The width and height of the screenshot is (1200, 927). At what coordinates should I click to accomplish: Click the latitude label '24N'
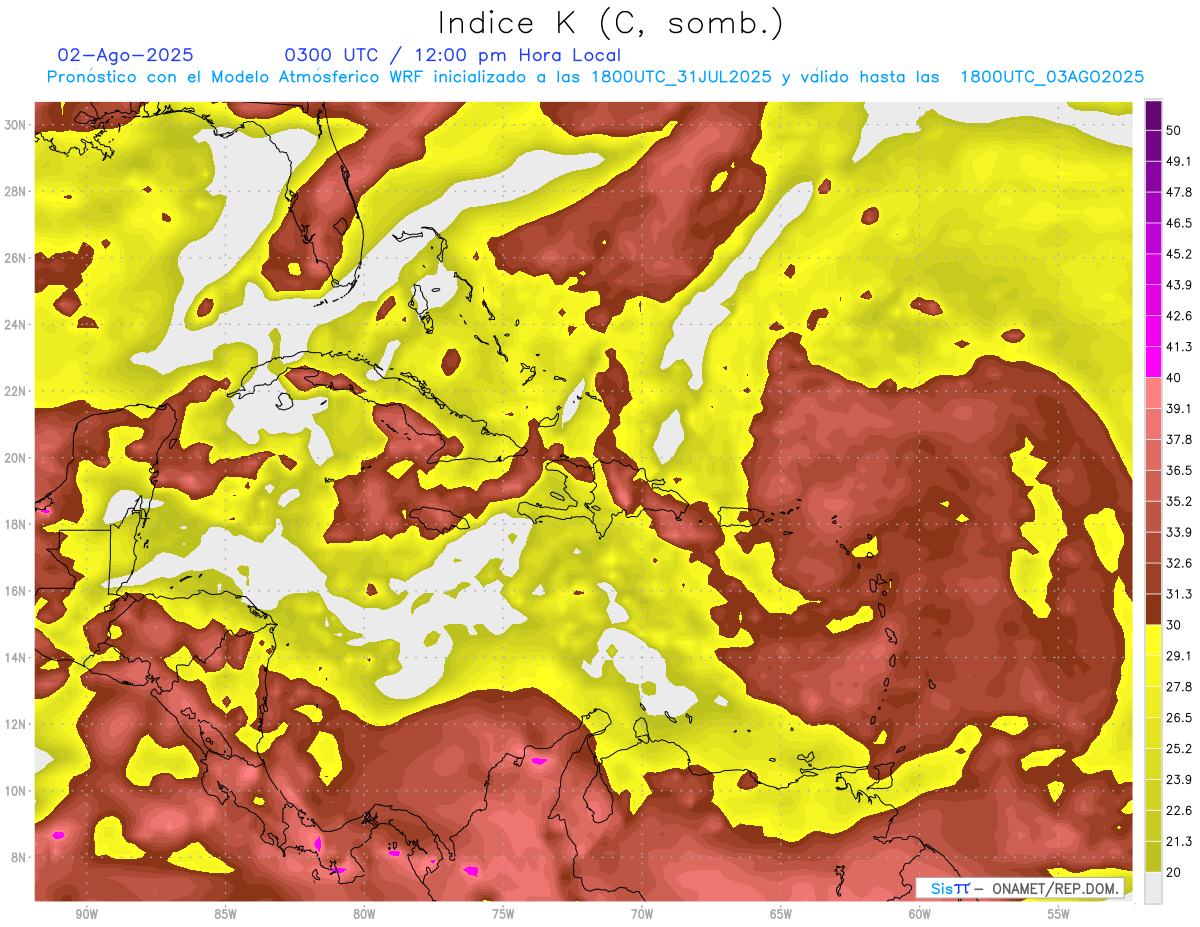point(15,325)
